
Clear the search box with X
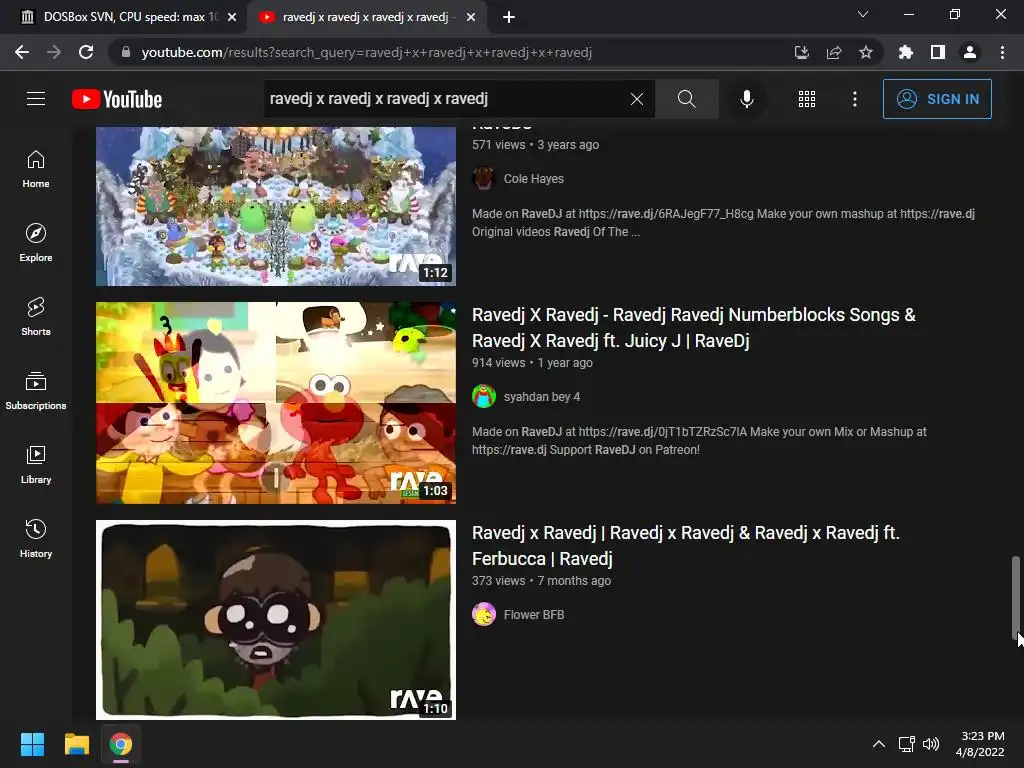pyautogui.click(x=637, y=99)
